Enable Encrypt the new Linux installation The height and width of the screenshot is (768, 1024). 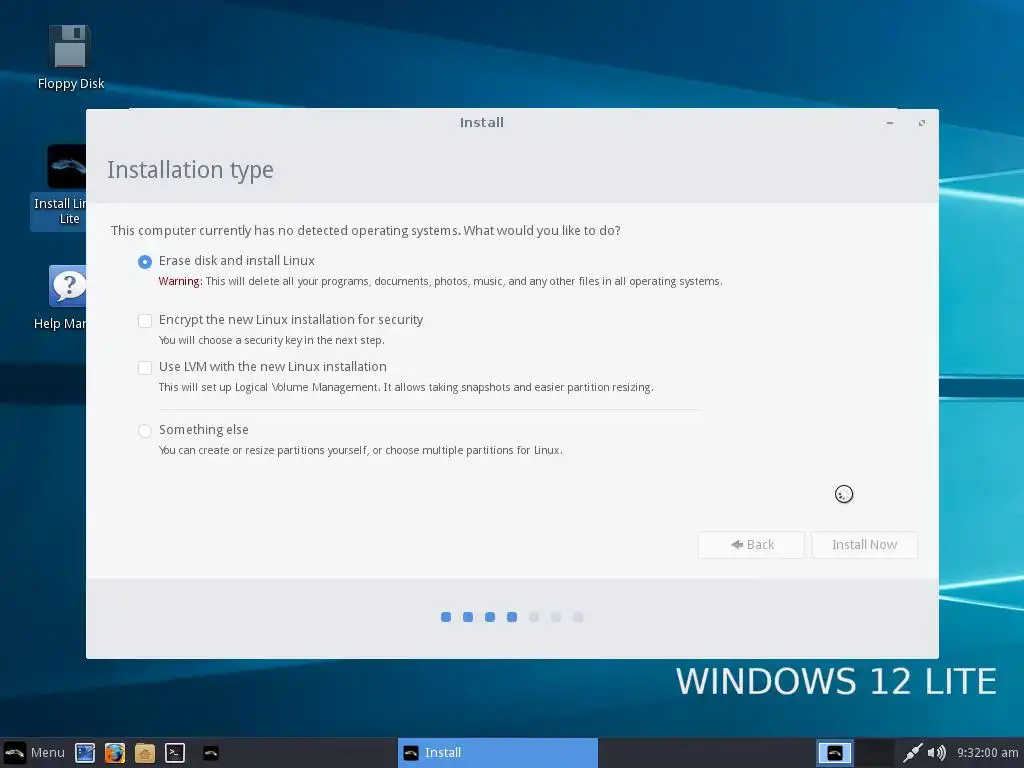(145, 321)
